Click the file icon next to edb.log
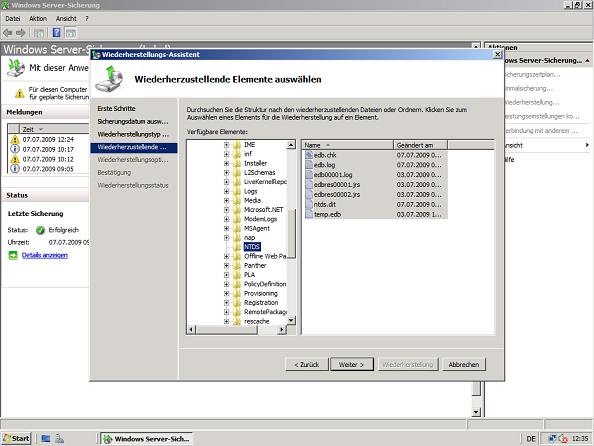This screenshot has width=594, height=446. coord(309,164)
